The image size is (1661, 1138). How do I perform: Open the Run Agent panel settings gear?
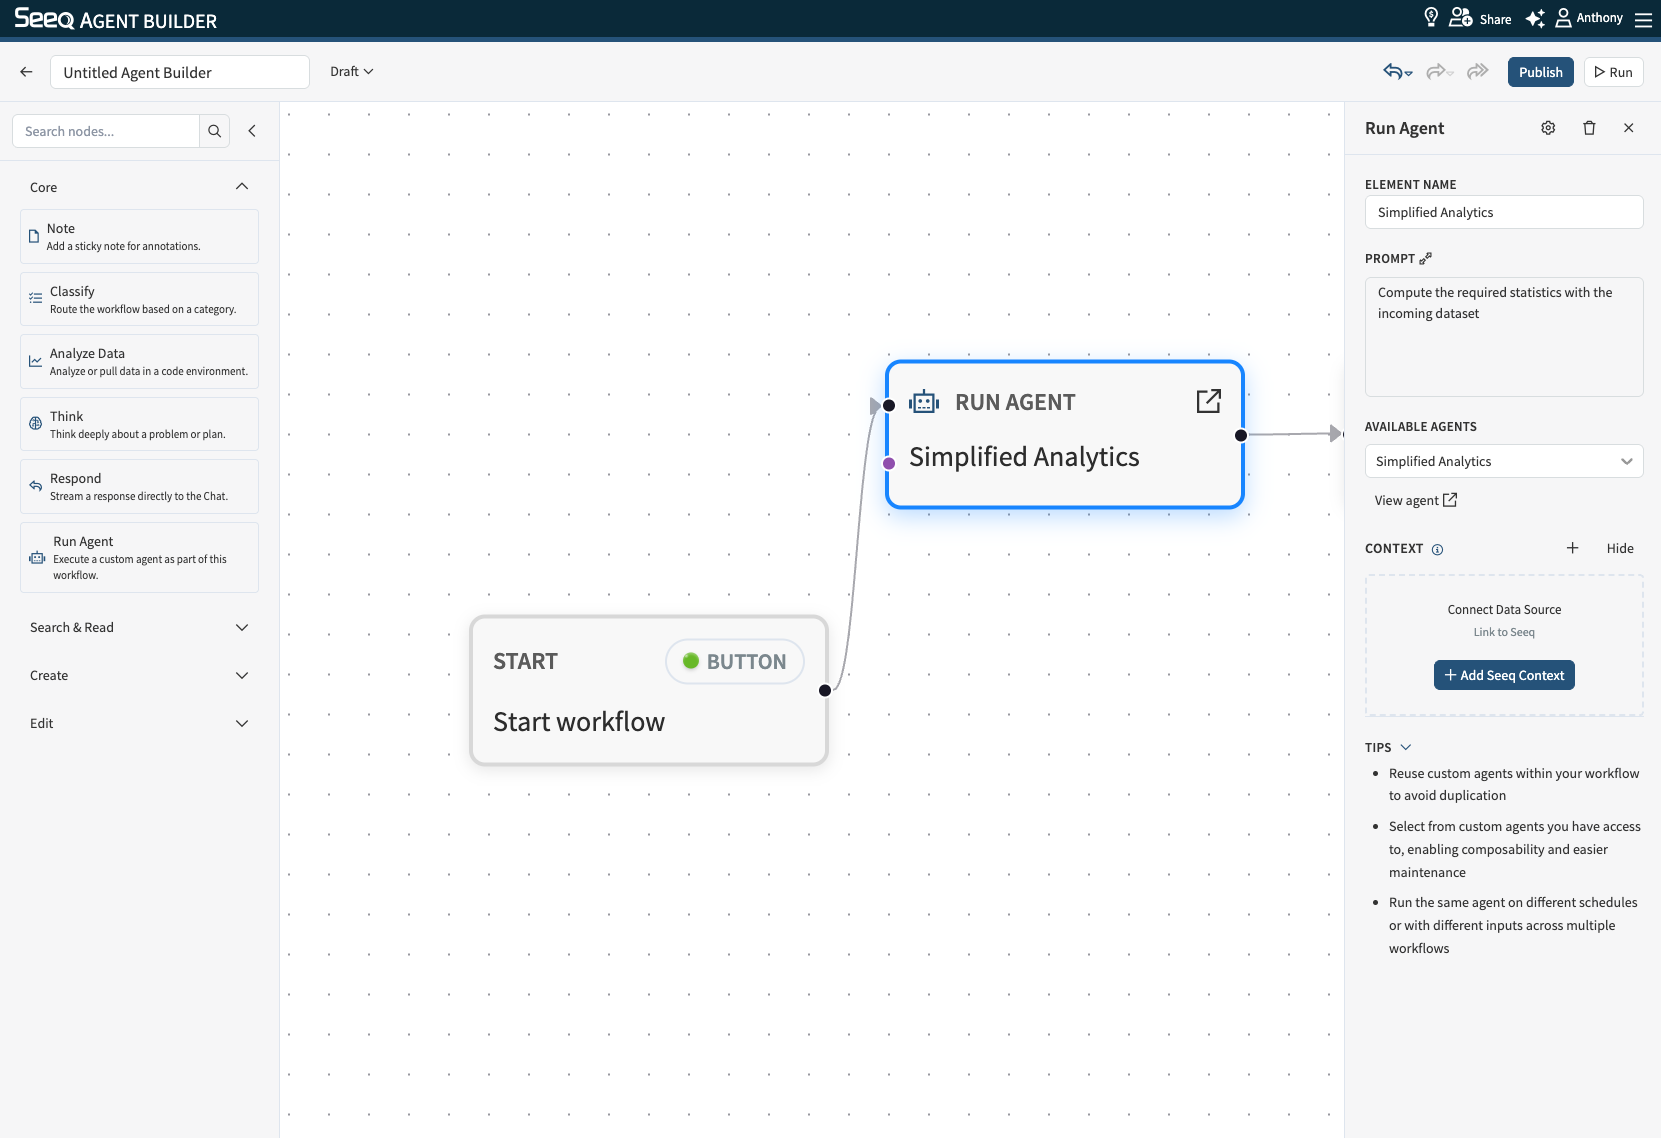click(1548, 128)
